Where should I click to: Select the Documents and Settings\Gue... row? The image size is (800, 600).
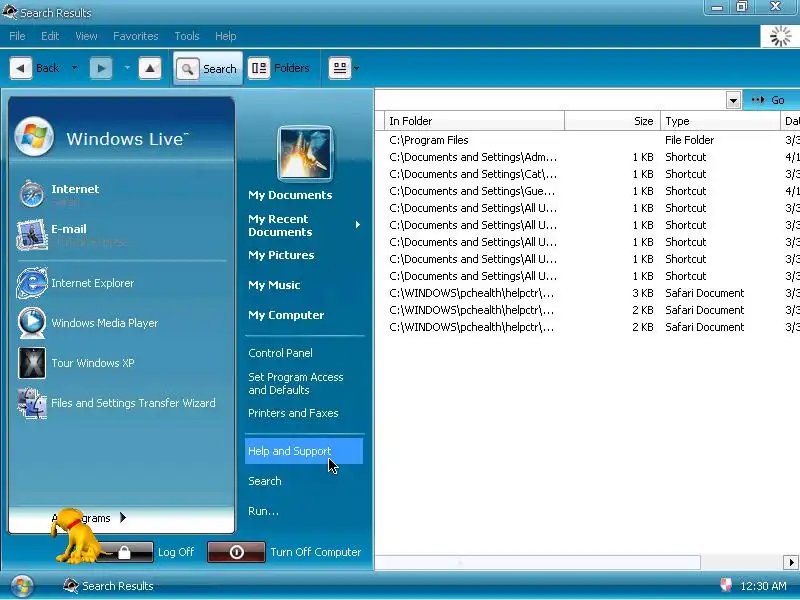(587, 191)
